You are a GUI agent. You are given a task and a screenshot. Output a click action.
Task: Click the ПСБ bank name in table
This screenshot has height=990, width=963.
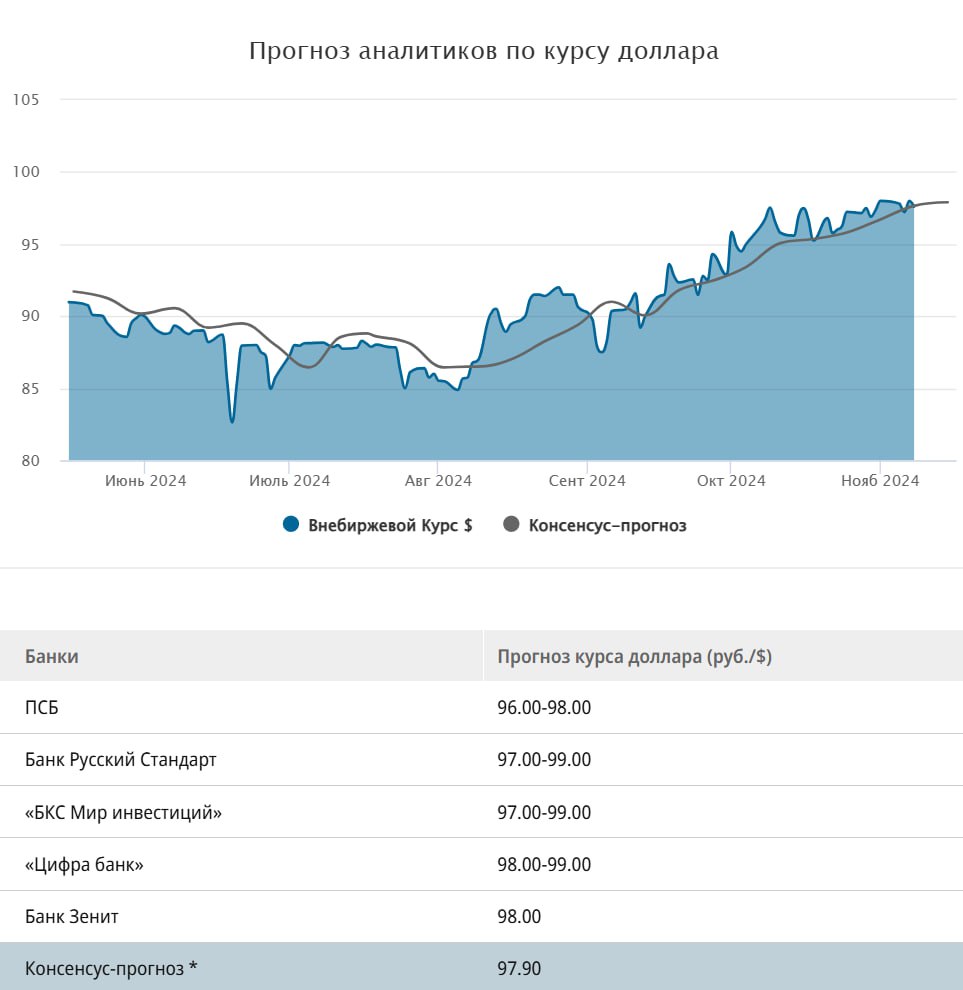(x=42, y=708)
